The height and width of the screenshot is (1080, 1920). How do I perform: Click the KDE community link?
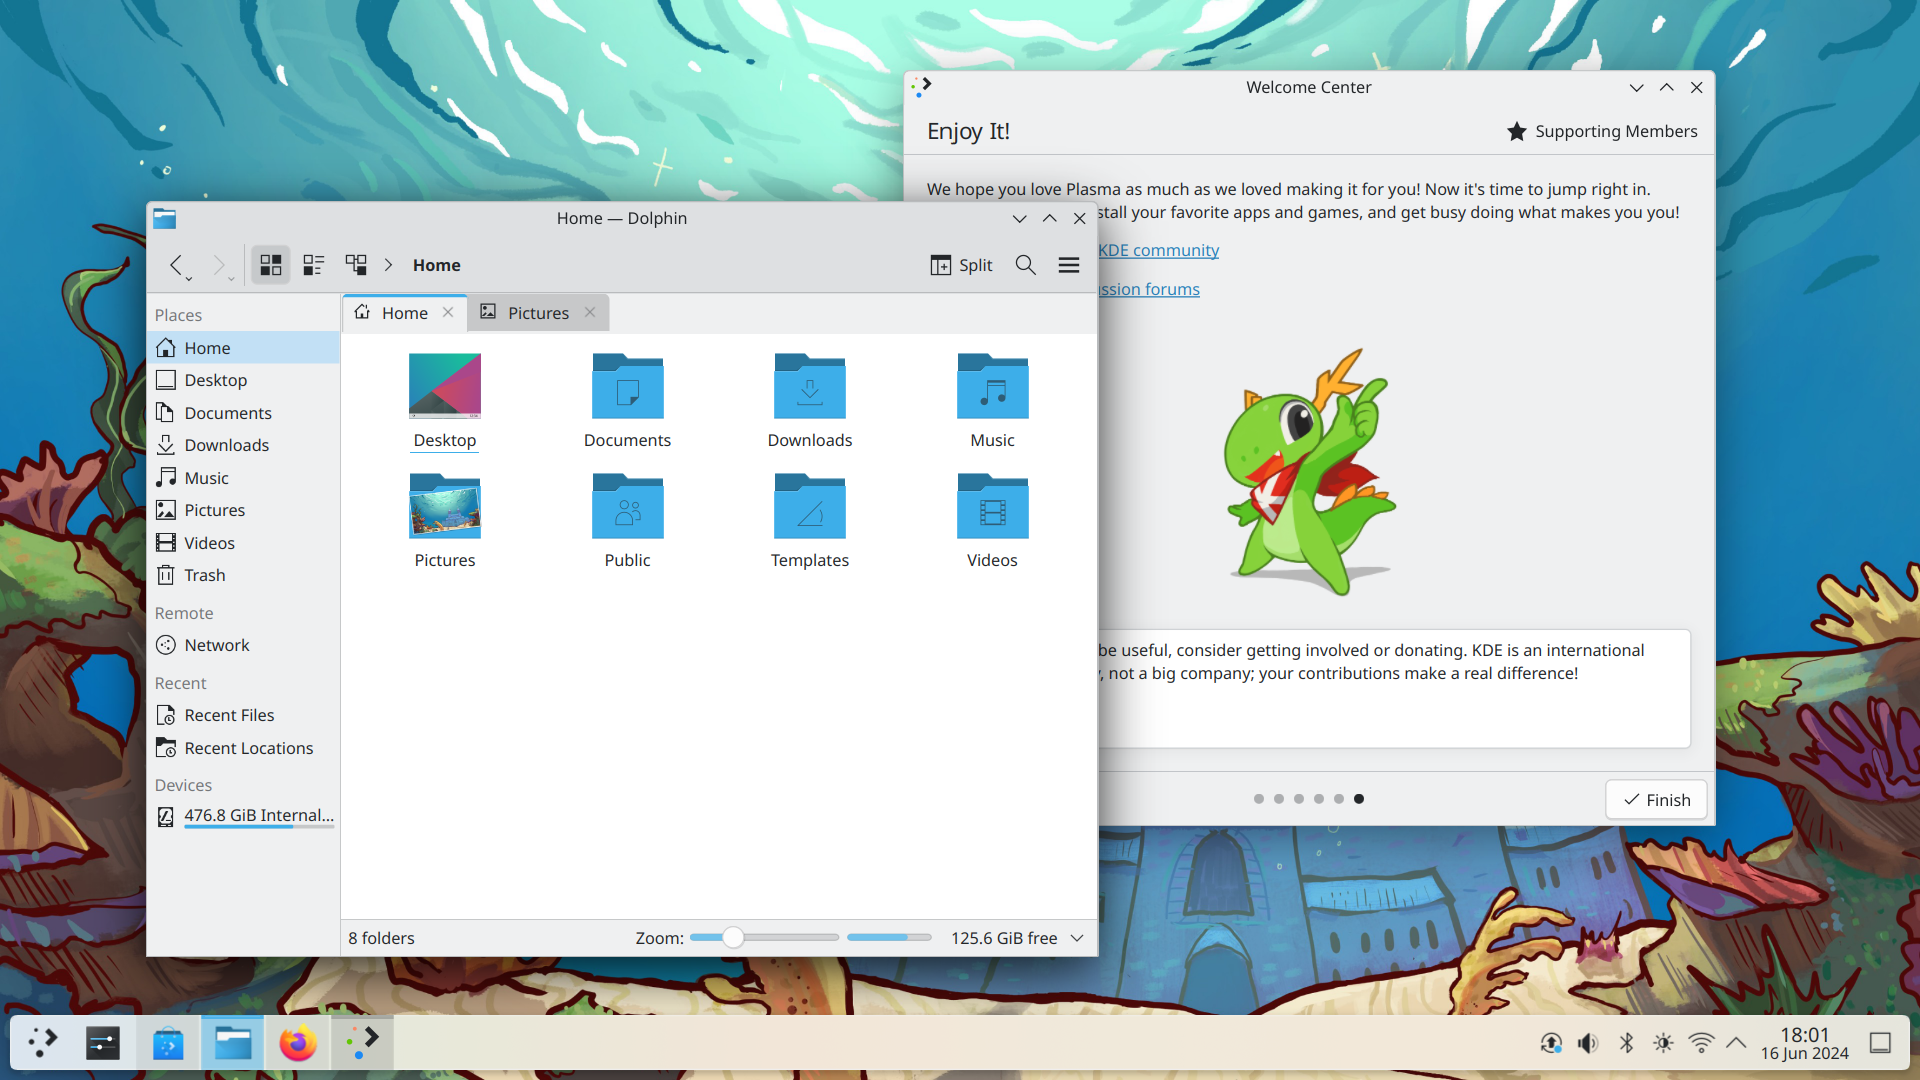click(1158, 249)
